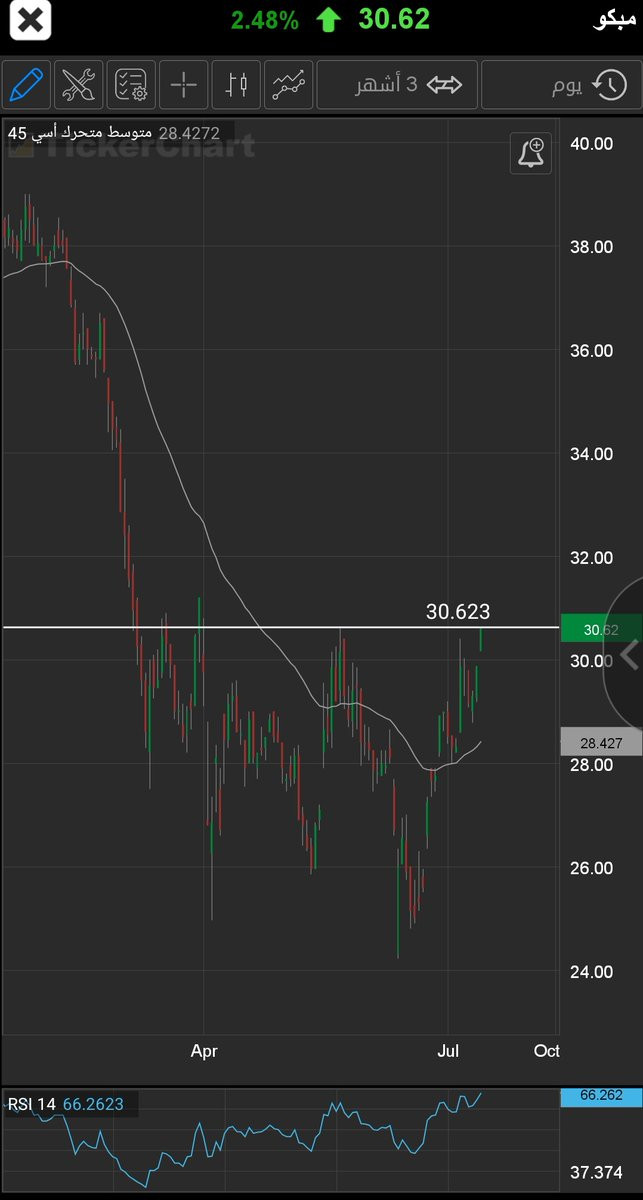
Task: Open the checklist settings icon
Action: pyautogui.click(x=131, y=85)
